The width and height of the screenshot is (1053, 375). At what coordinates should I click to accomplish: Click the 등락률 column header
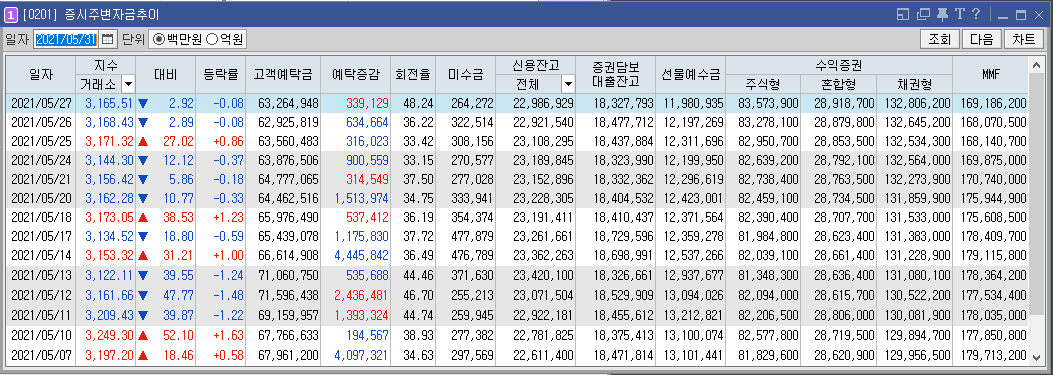coord(220,75)
